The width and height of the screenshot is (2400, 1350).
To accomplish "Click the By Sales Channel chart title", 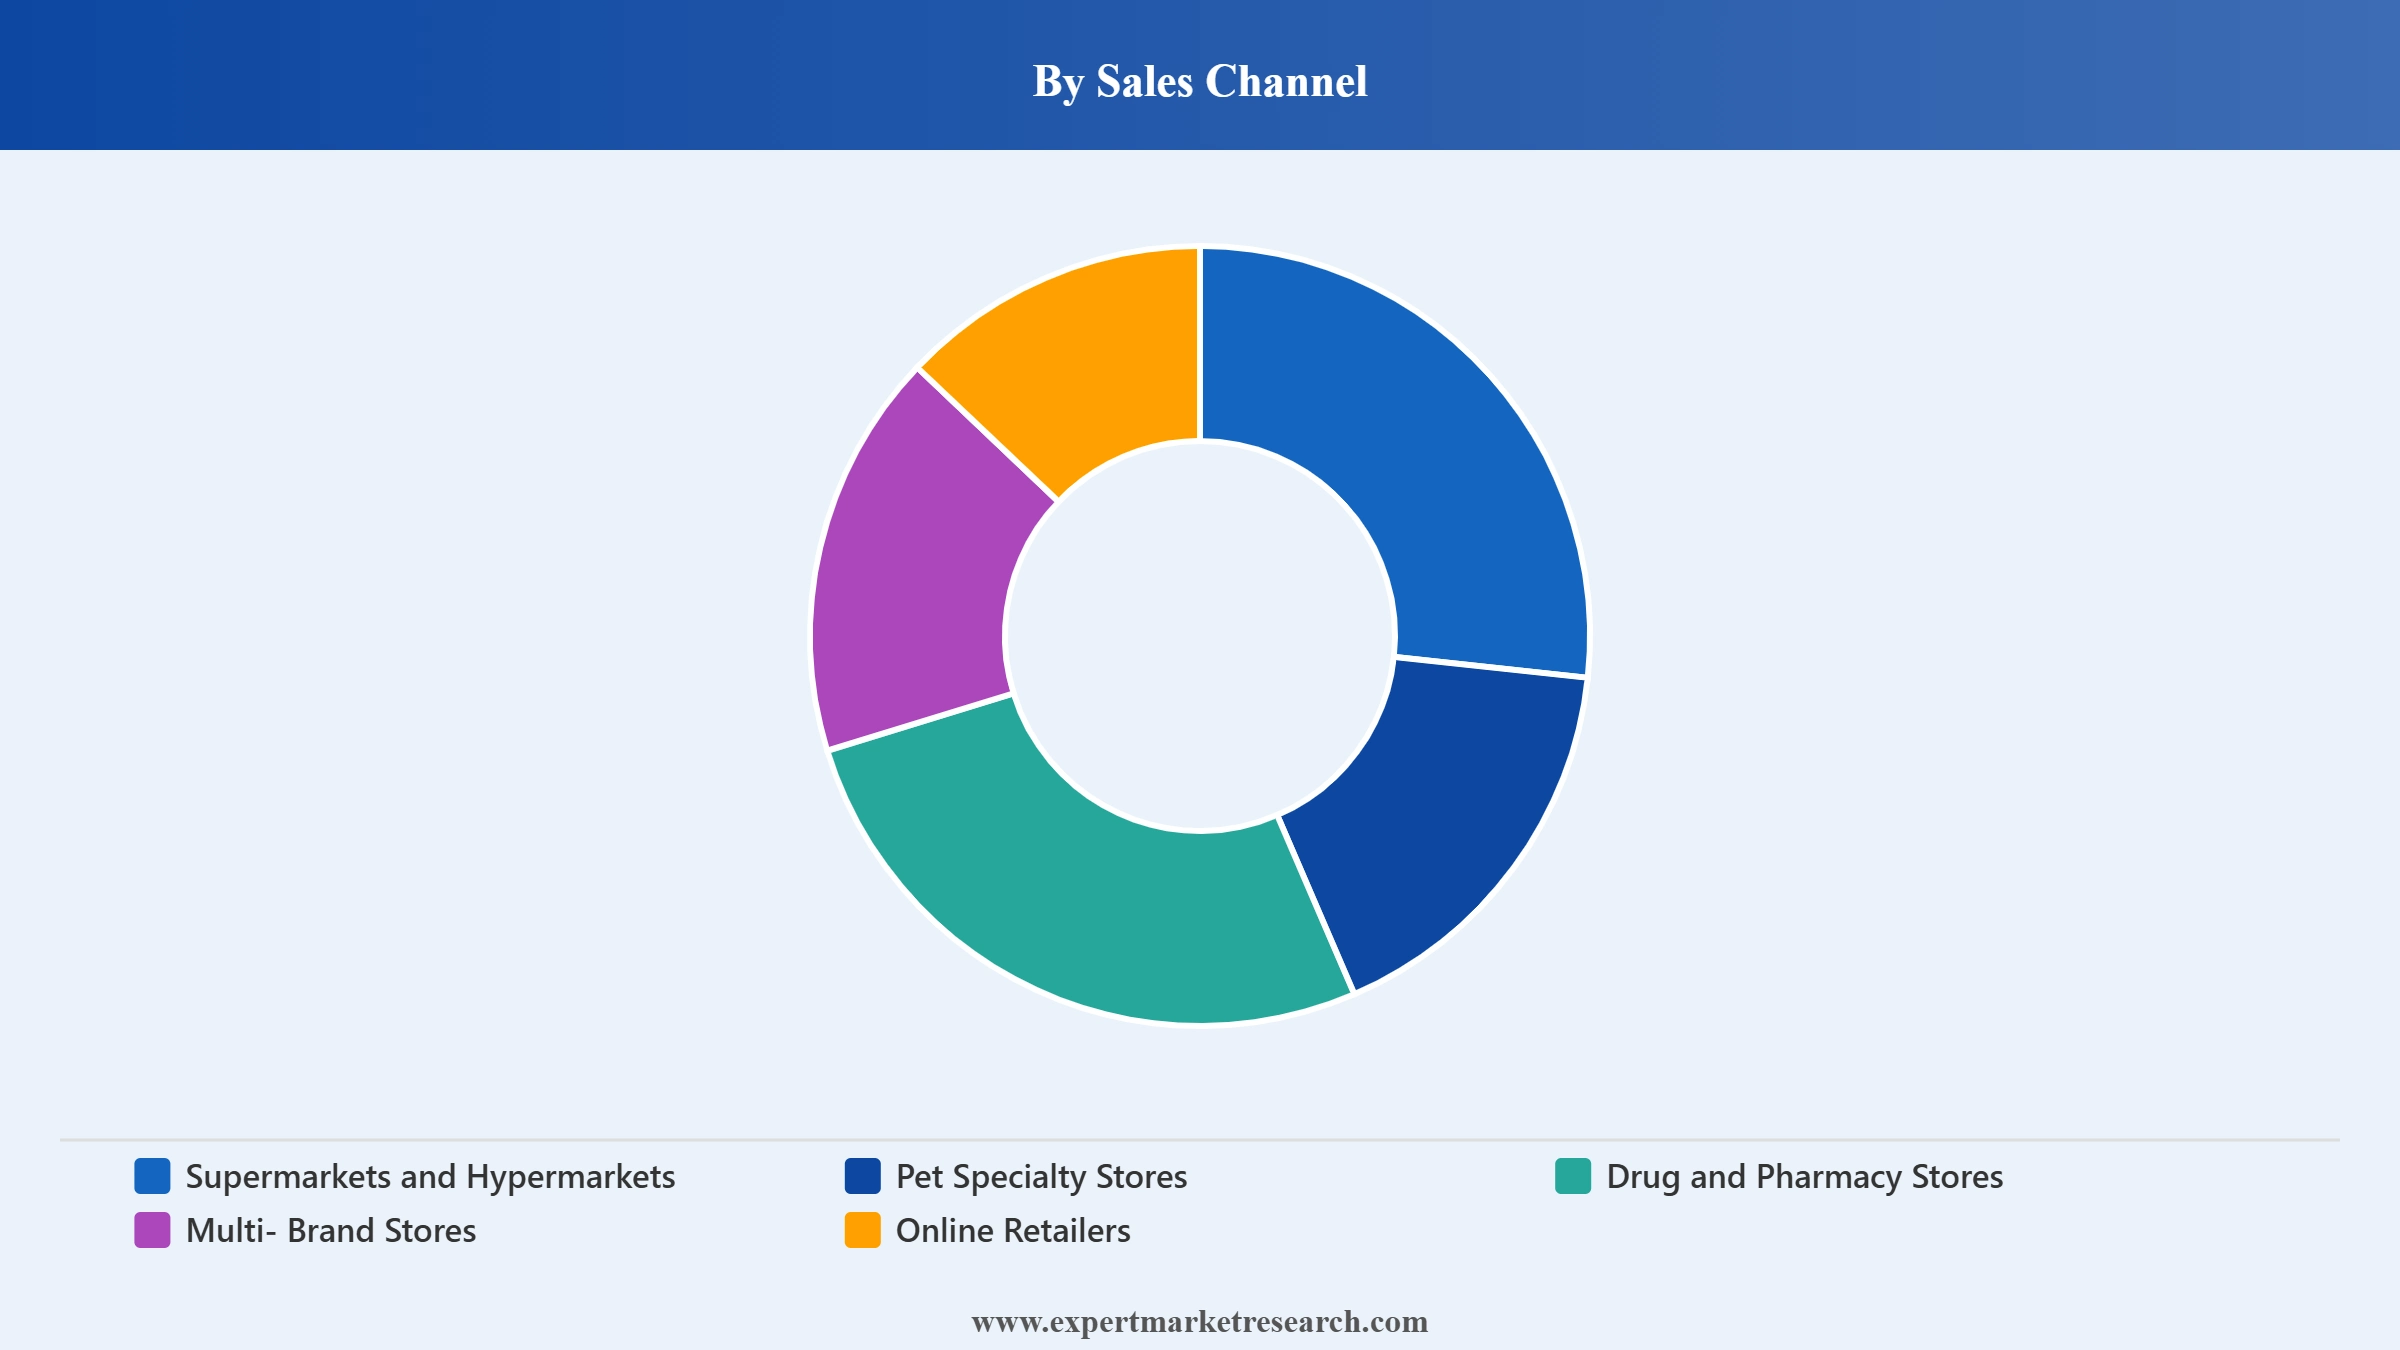I will pos(1200,81).
